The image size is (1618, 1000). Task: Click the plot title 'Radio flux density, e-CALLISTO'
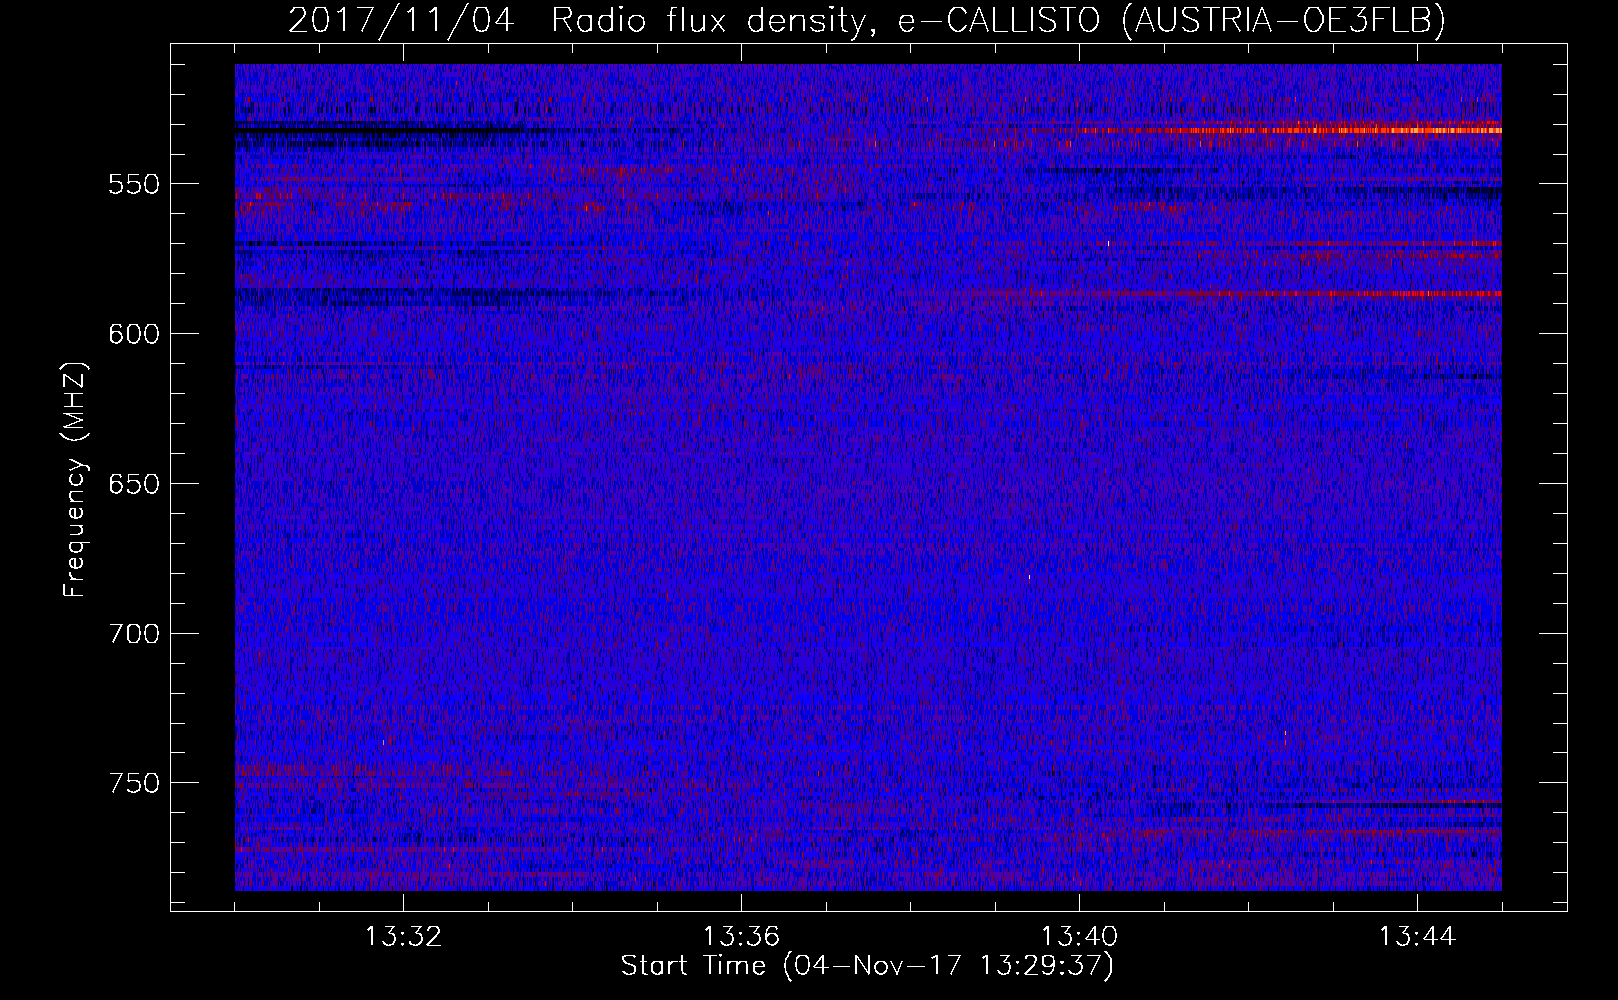point(825,20)
